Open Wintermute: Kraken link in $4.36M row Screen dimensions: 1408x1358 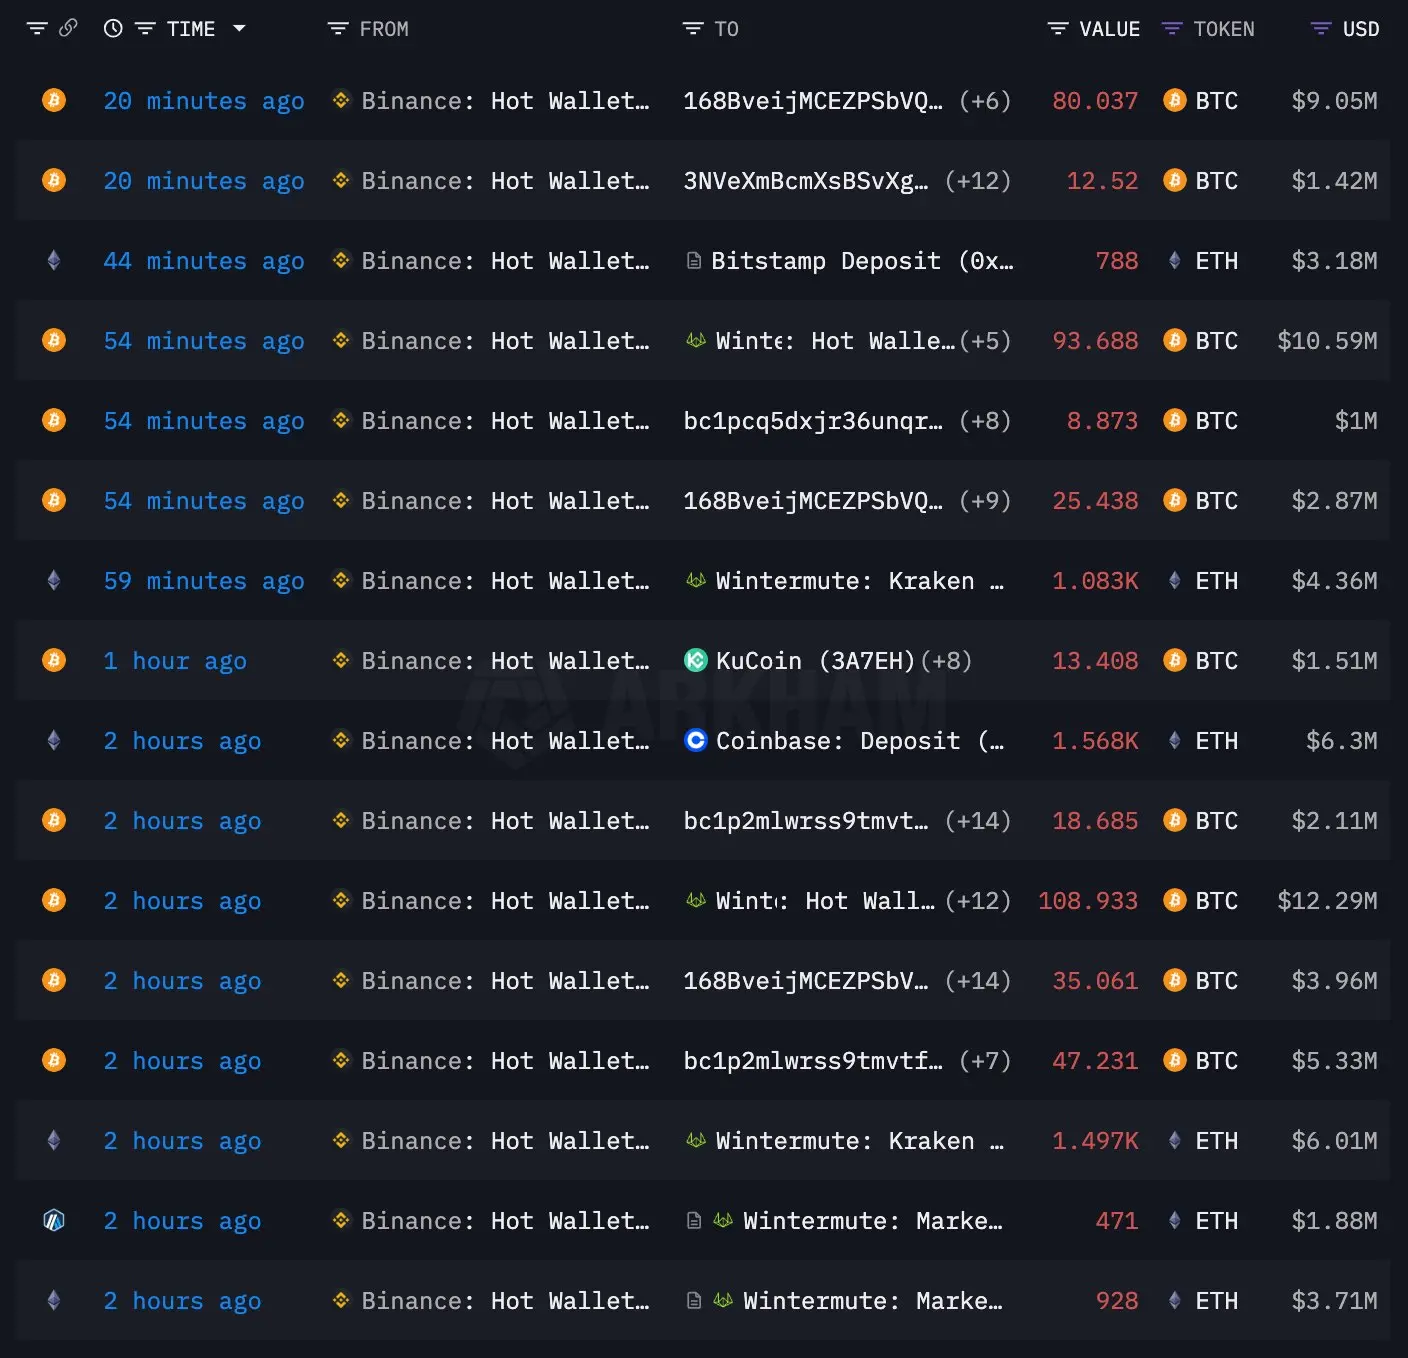click(860, 581)
